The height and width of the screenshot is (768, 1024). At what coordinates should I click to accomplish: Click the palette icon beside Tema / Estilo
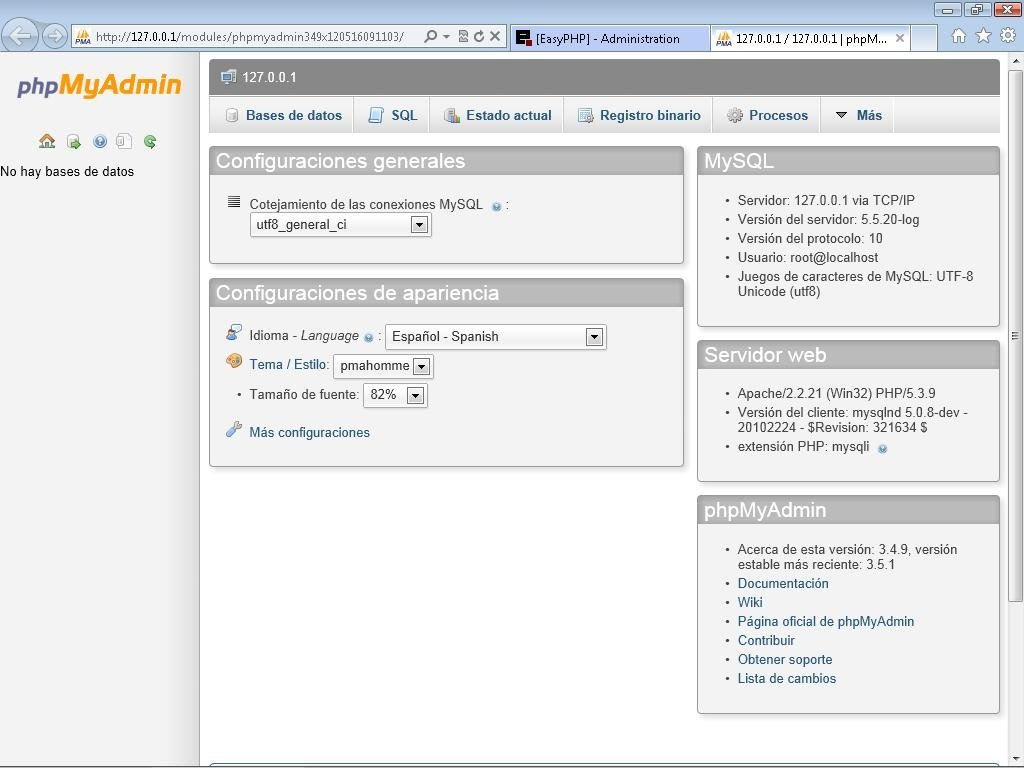233,360
